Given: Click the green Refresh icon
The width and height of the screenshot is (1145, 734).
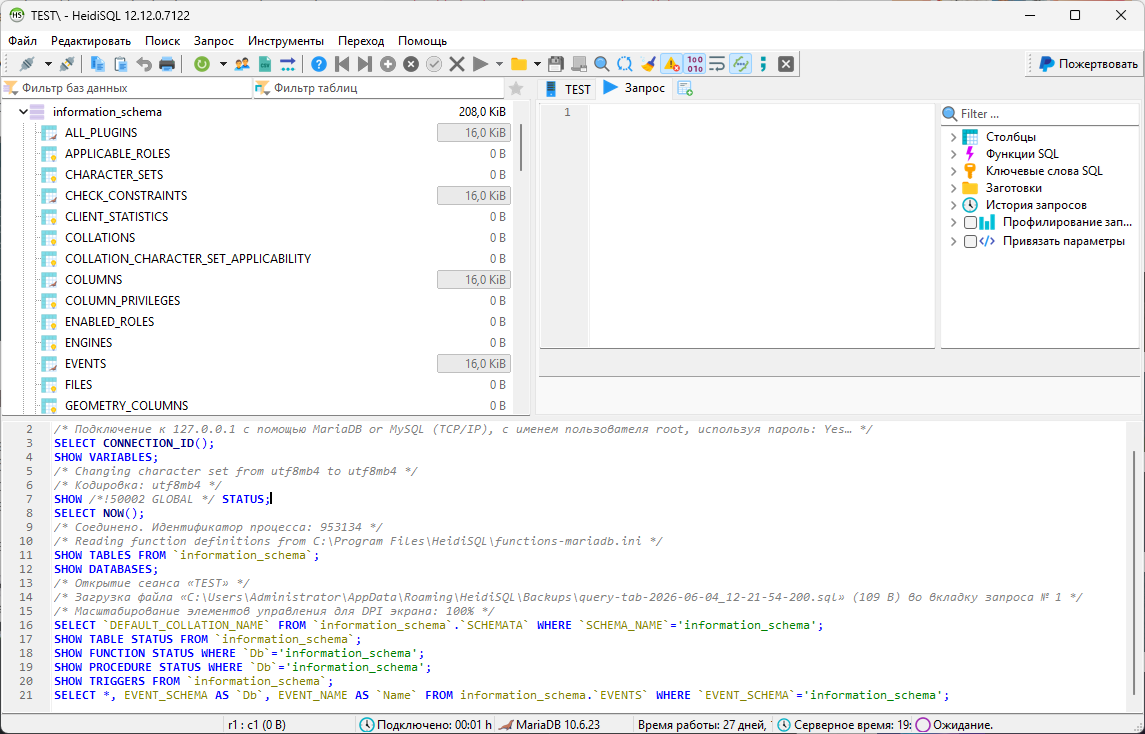Looking at the screenshot, I should 202,64.
